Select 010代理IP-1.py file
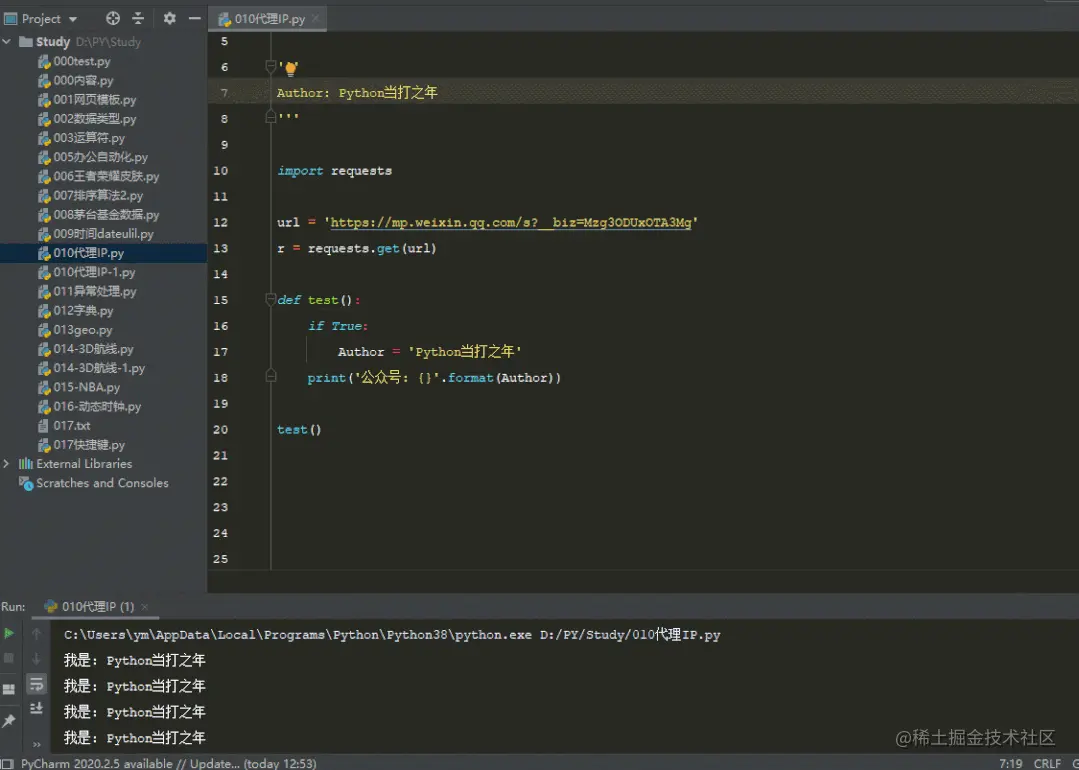1079x770 pixels. 94,272
